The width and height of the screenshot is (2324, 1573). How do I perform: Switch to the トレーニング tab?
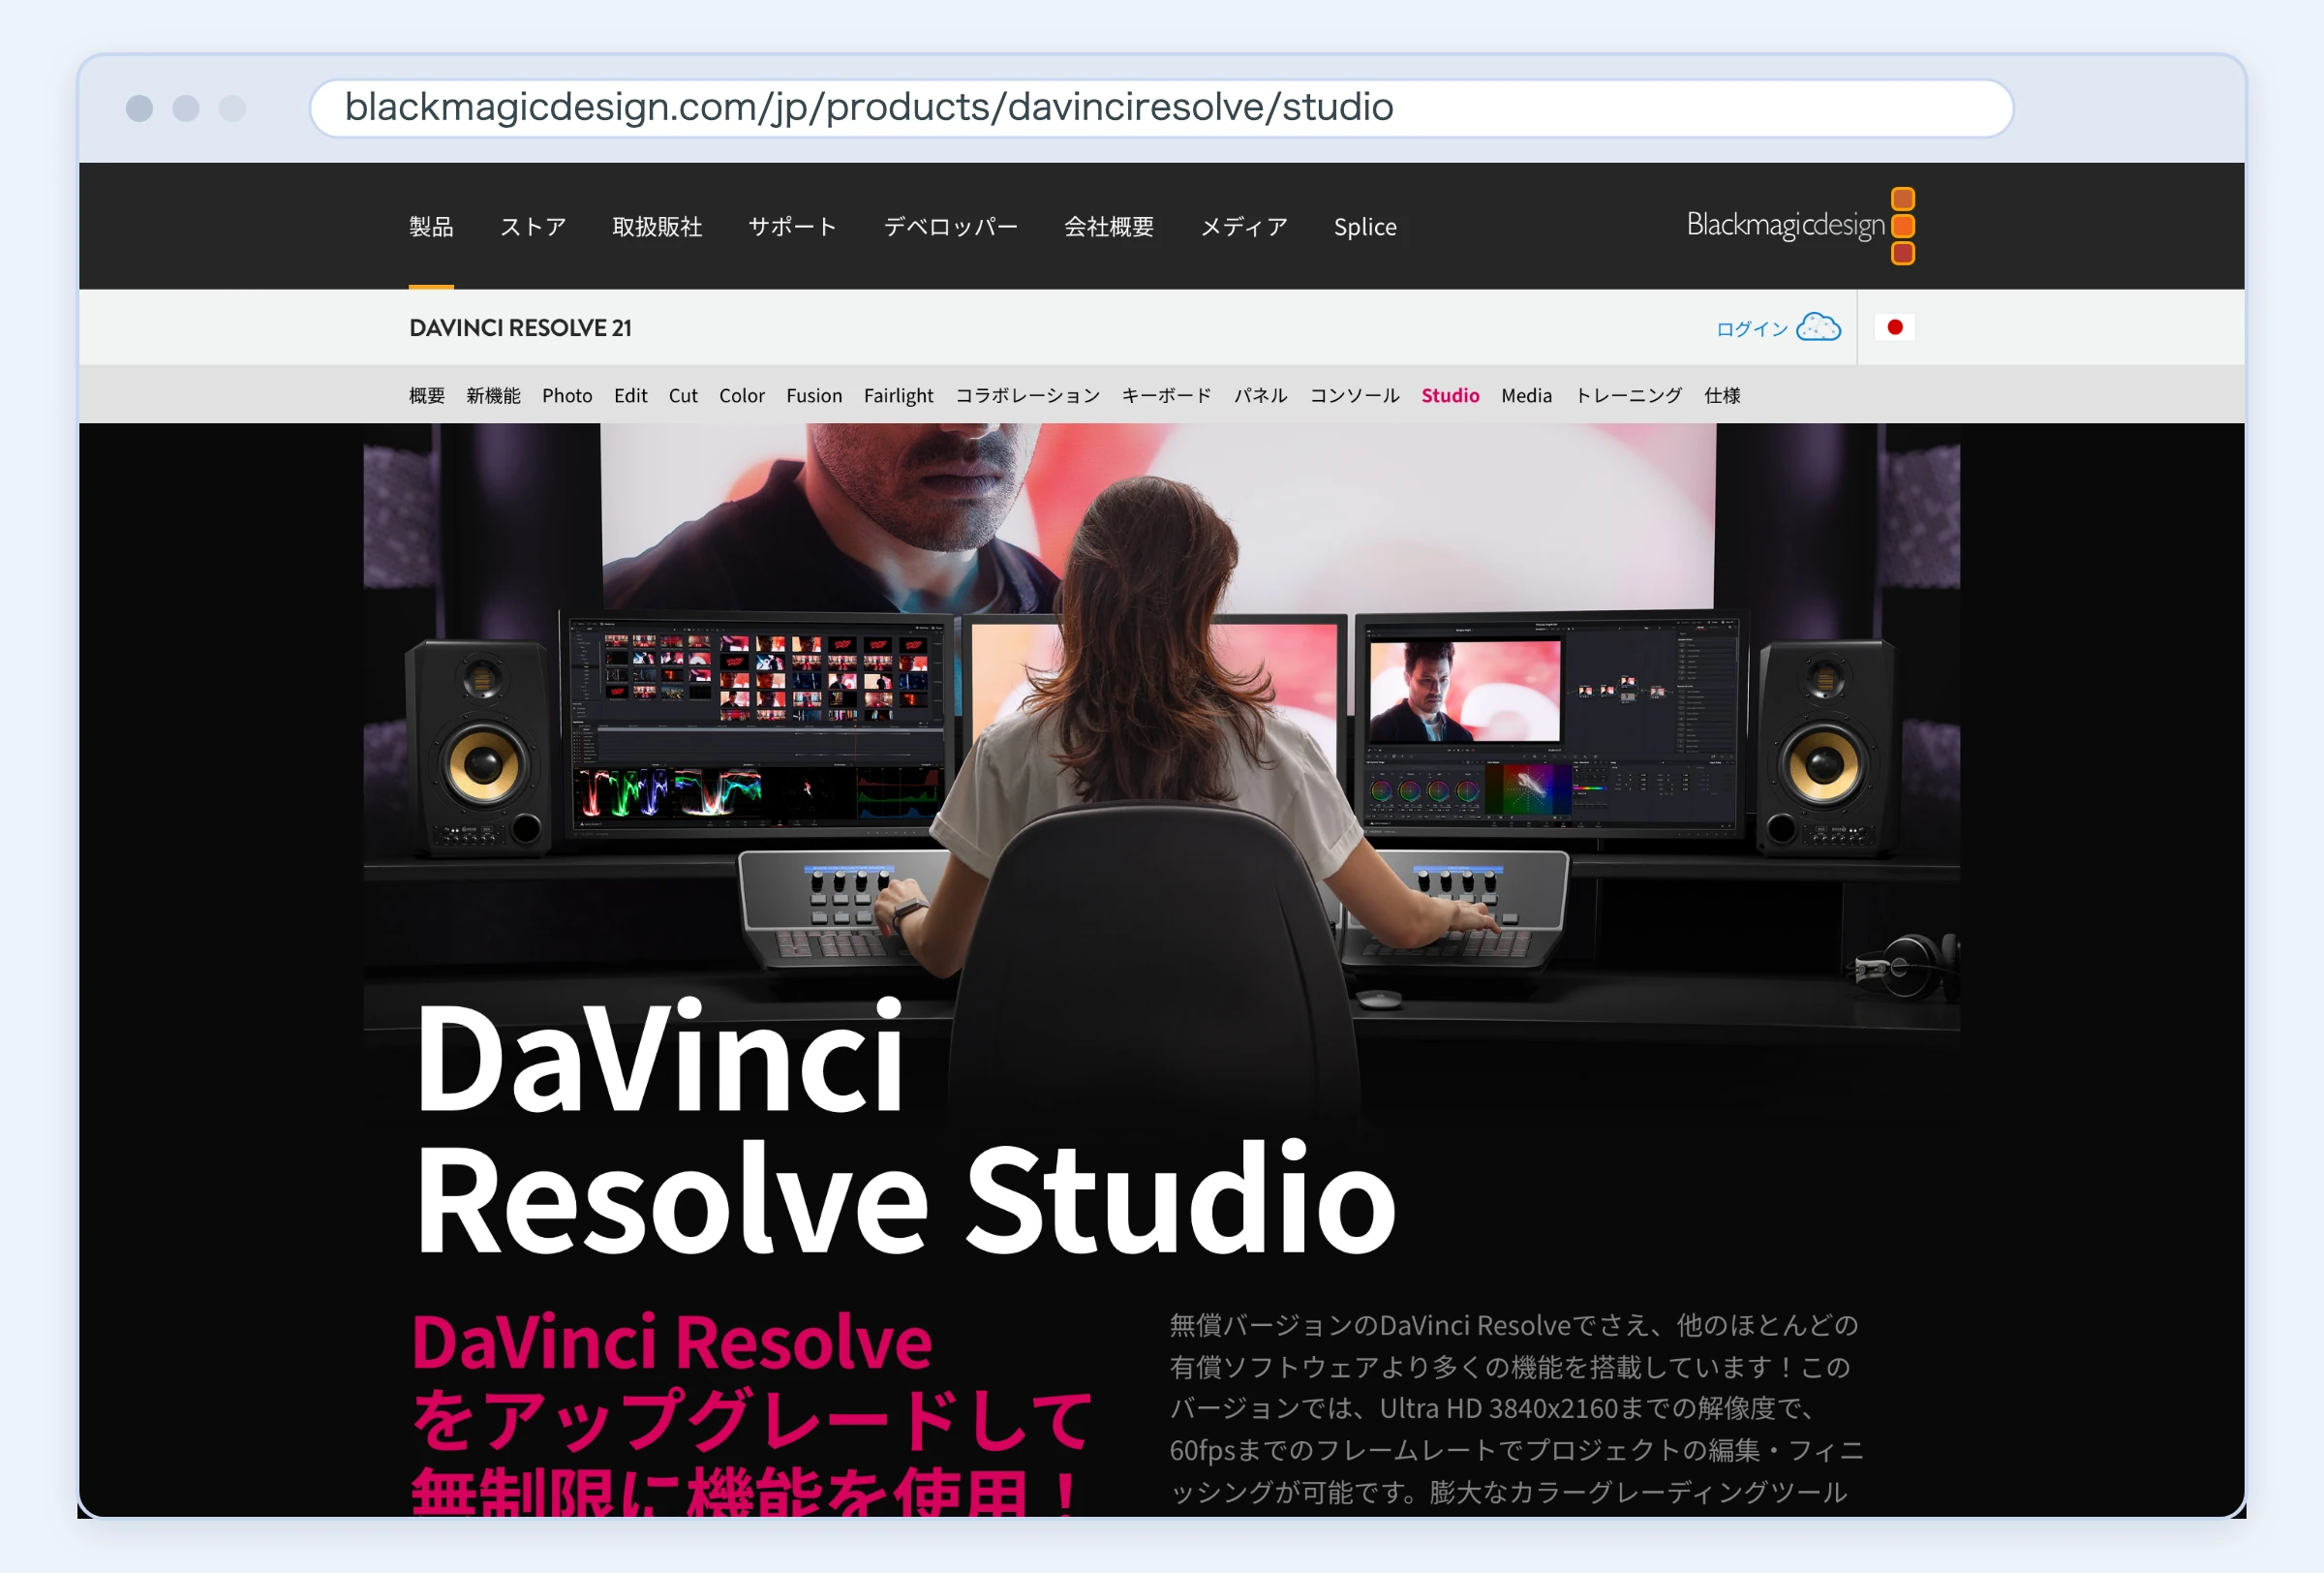[x=1628, y=395]
